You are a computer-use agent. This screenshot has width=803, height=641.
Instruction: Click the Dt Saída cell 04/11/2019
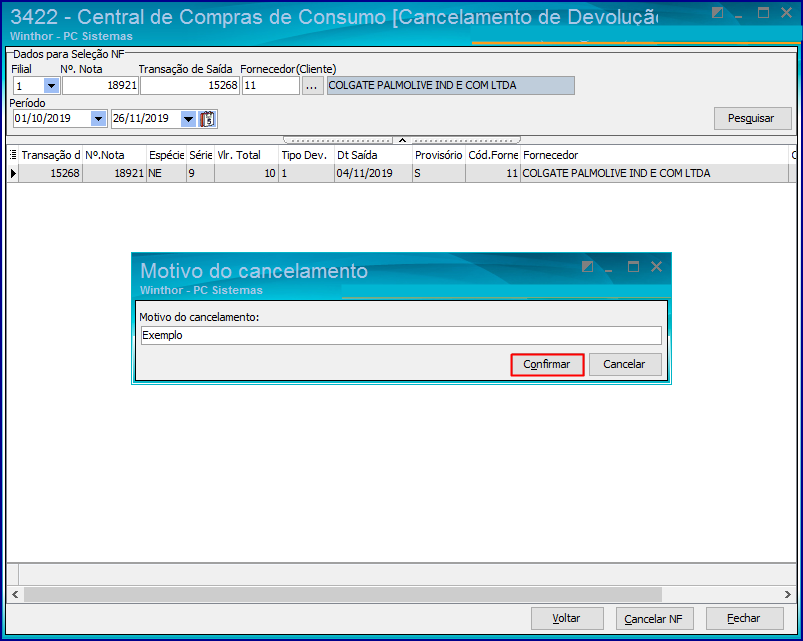coord(373,174)
